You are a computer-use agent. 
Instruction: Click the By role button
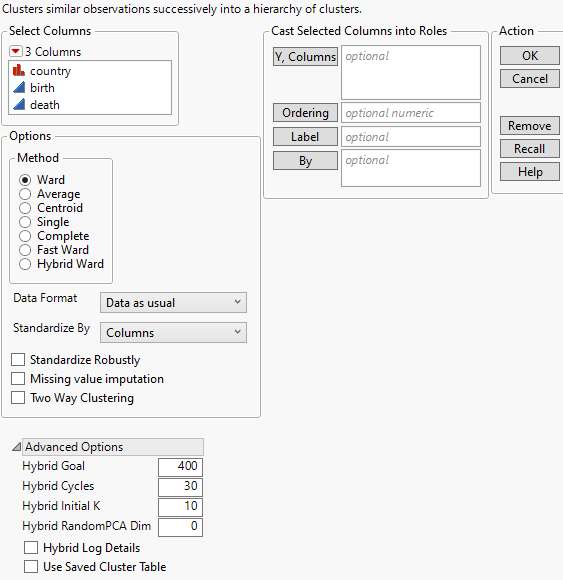[305, 161]
